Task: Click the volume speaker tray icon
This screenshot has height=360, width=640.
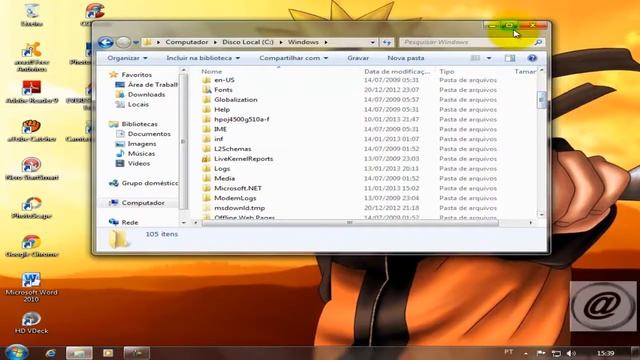Action: (571, 353)
